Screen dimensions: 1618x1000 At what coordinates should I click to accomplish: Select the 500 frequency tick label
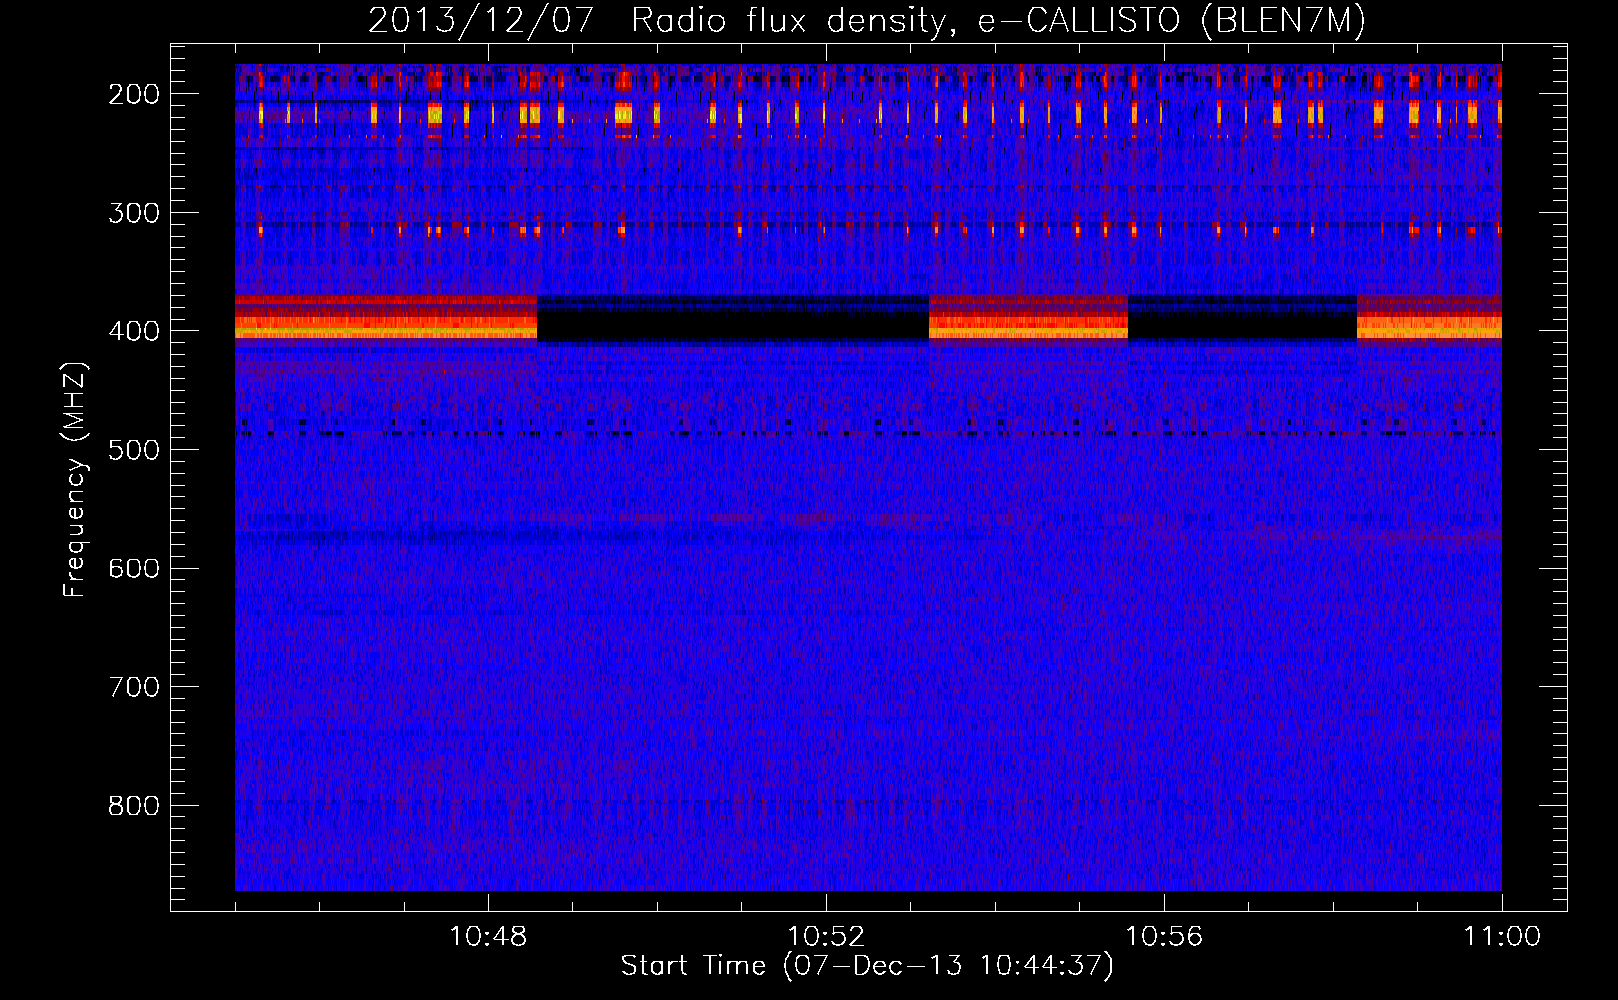(134, 450)
